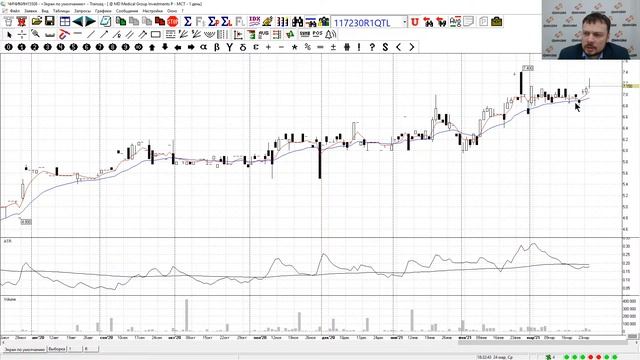Viewport: 640px width, 360px height.
Task: Open the Настройки menu
Action: (x=153, y=11)
